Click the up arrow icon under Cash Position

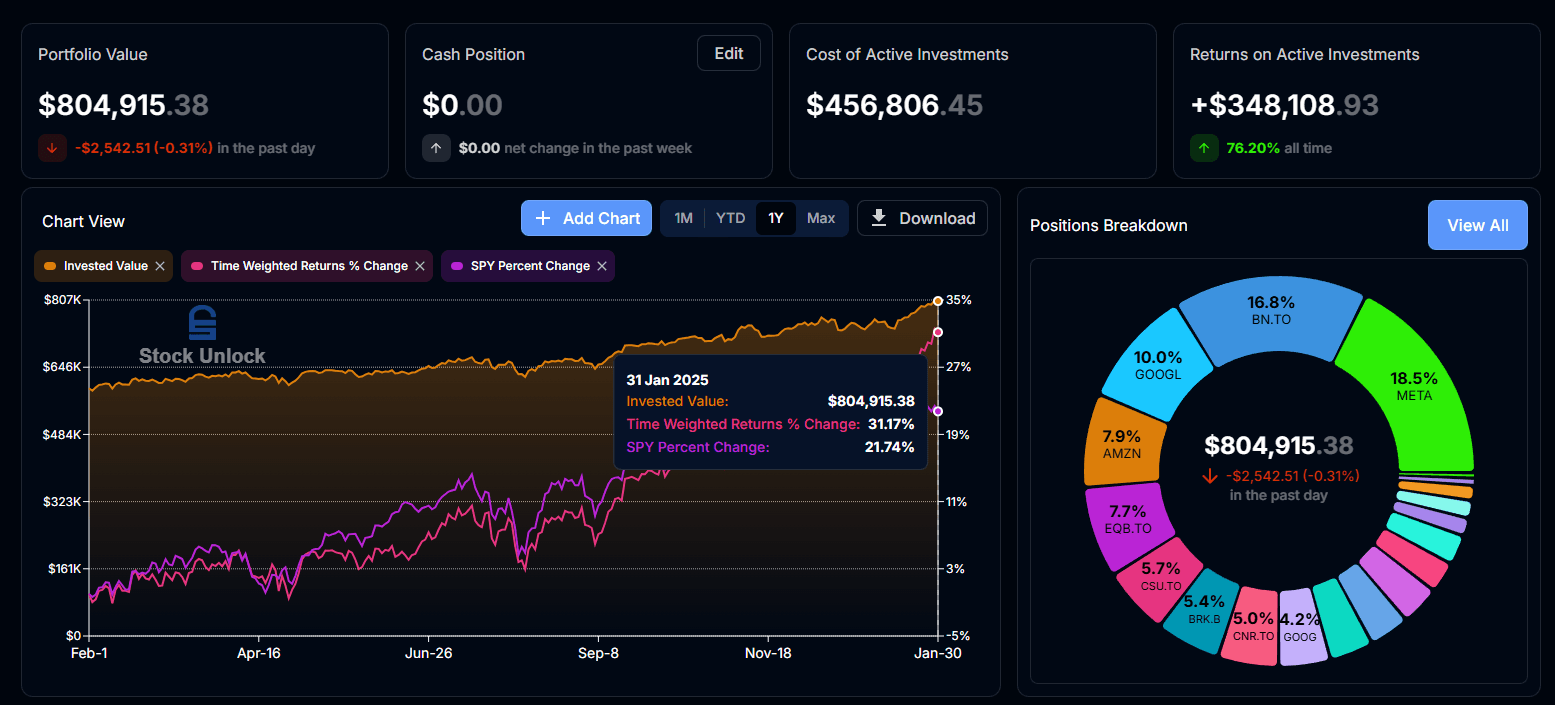pos(436,148)
